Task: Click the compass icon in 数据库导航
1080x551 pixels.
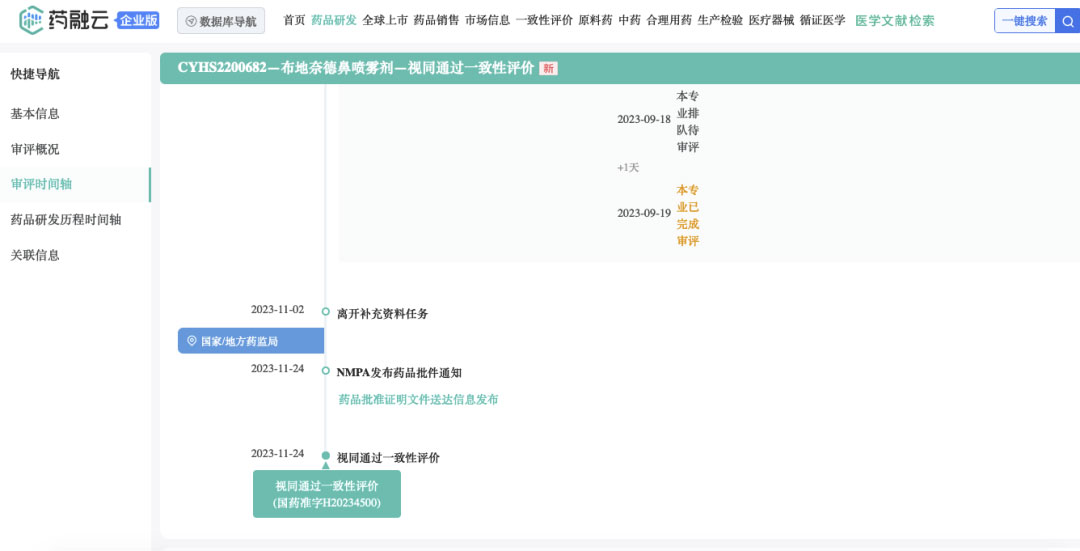Action: click(x=191, y=21)
